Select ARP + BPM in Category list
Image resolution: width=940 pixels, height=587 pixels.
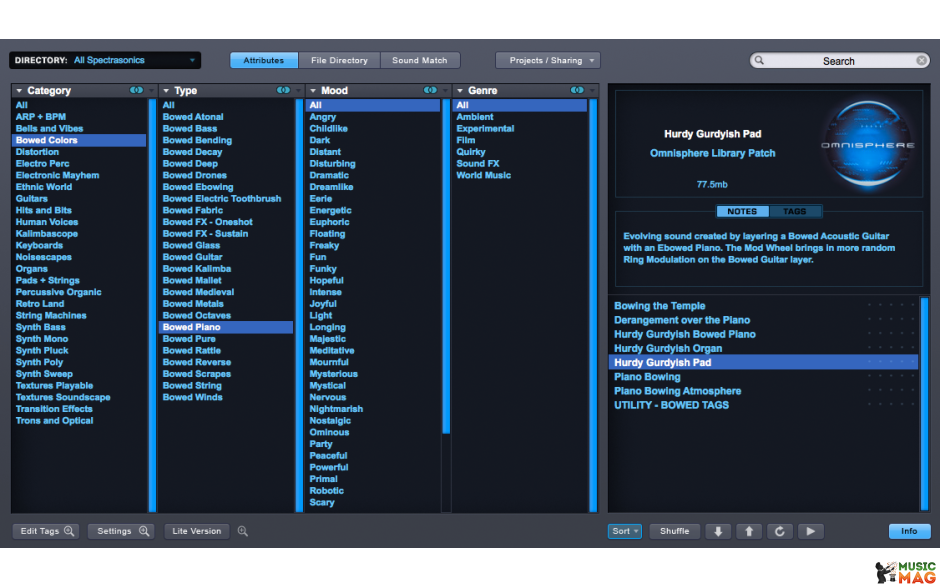[41, 117]
